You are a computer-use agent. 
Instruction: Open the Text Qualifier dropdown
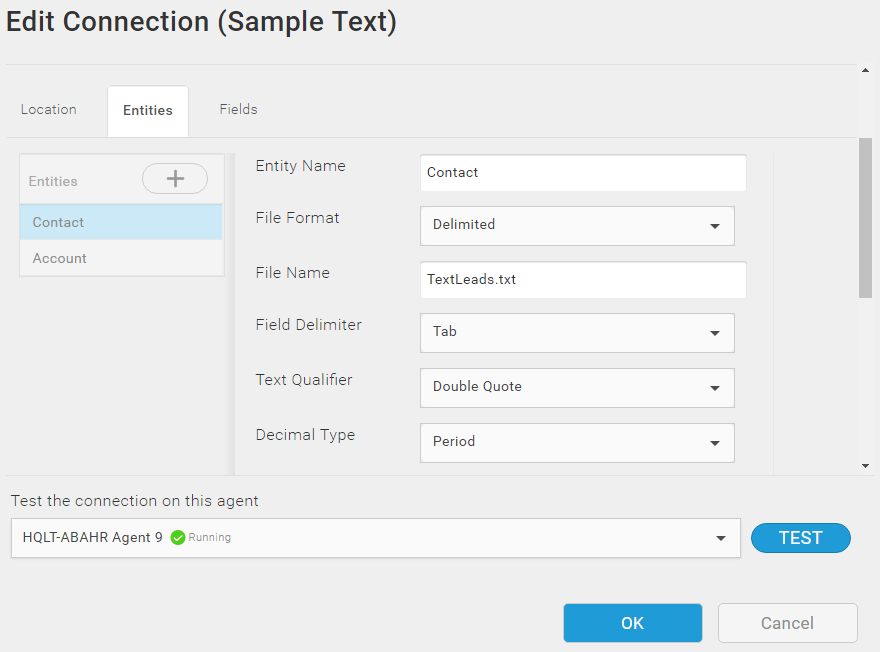(577, 388)
